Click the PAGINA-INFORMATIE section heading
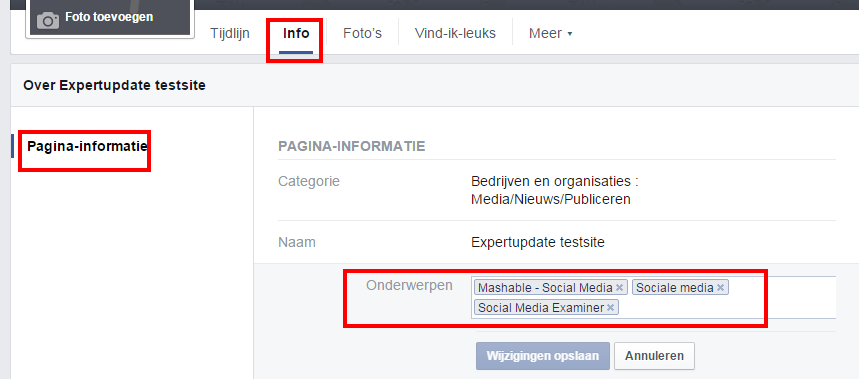Viewport: 859px width, 379px height. [352, 146]
